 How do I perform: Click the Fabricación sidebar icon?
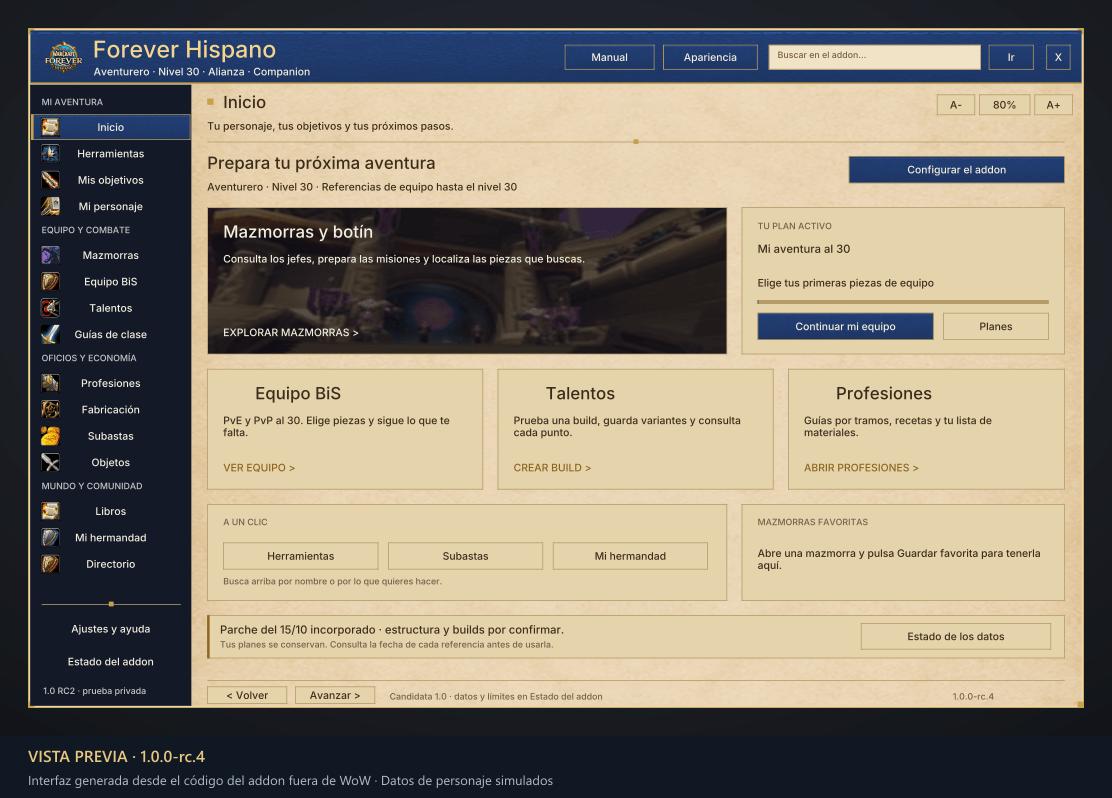coord(50,409)
